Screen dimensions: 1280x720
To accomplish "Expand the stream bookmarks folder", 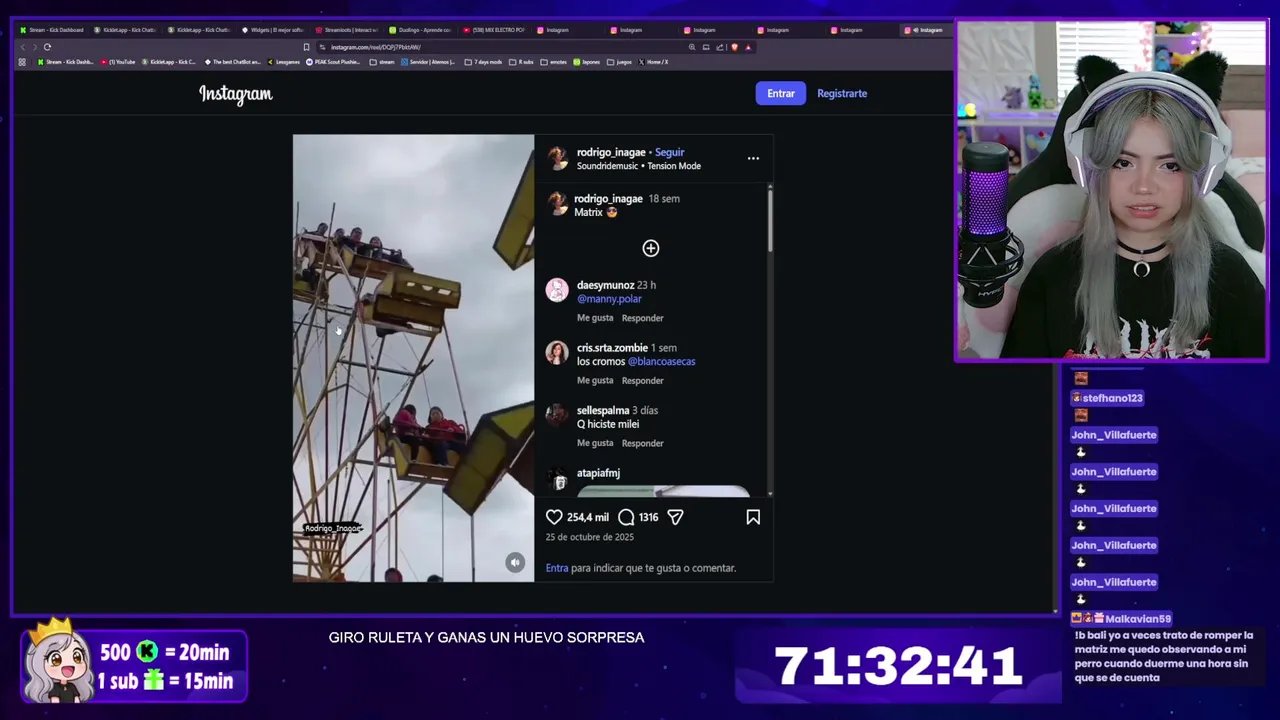I will (x=381, y=62).
